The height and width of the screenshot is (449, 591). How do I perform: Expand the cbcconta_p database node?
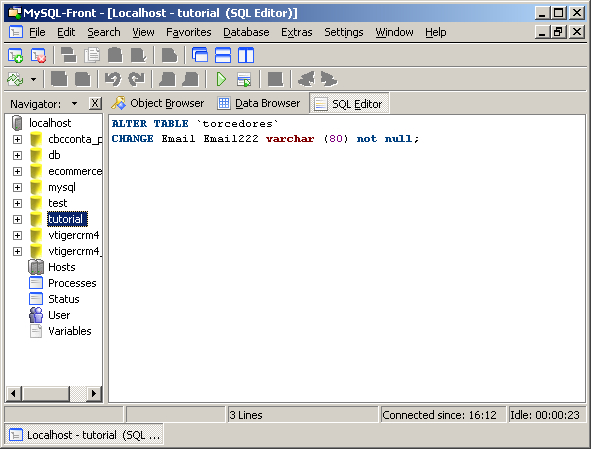tap(17, 139)
